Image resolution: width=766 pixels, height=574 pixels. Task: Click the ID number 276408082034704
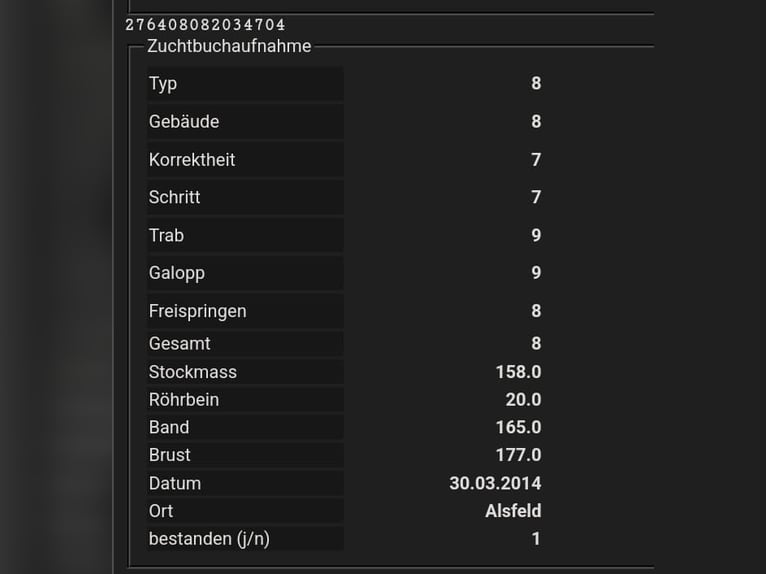tap(205, 25)
